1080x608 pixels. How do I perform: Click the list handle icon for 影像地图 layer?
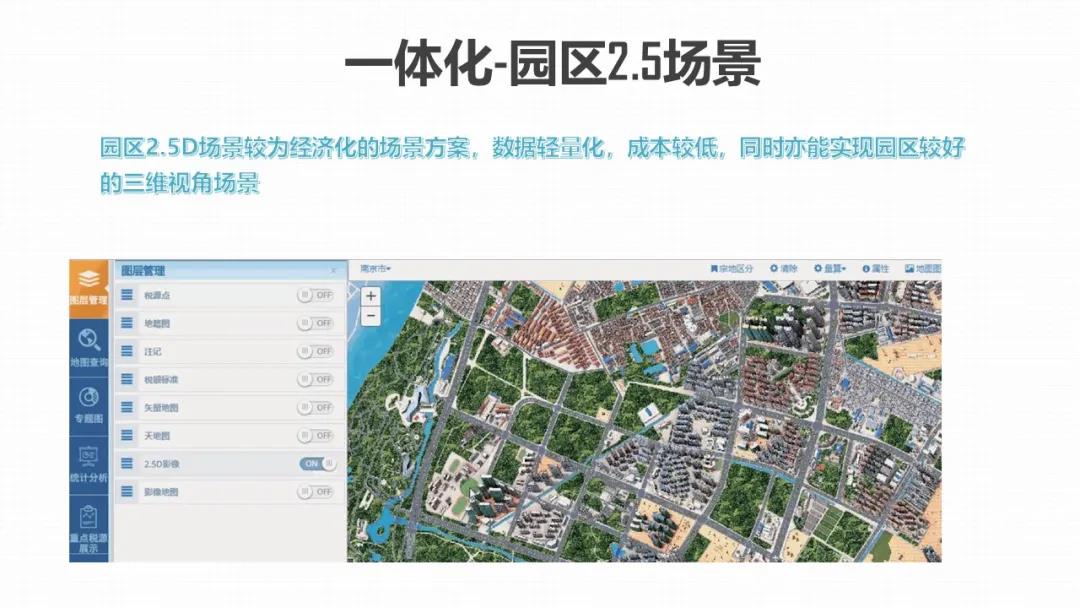click(x=127, y=492)
